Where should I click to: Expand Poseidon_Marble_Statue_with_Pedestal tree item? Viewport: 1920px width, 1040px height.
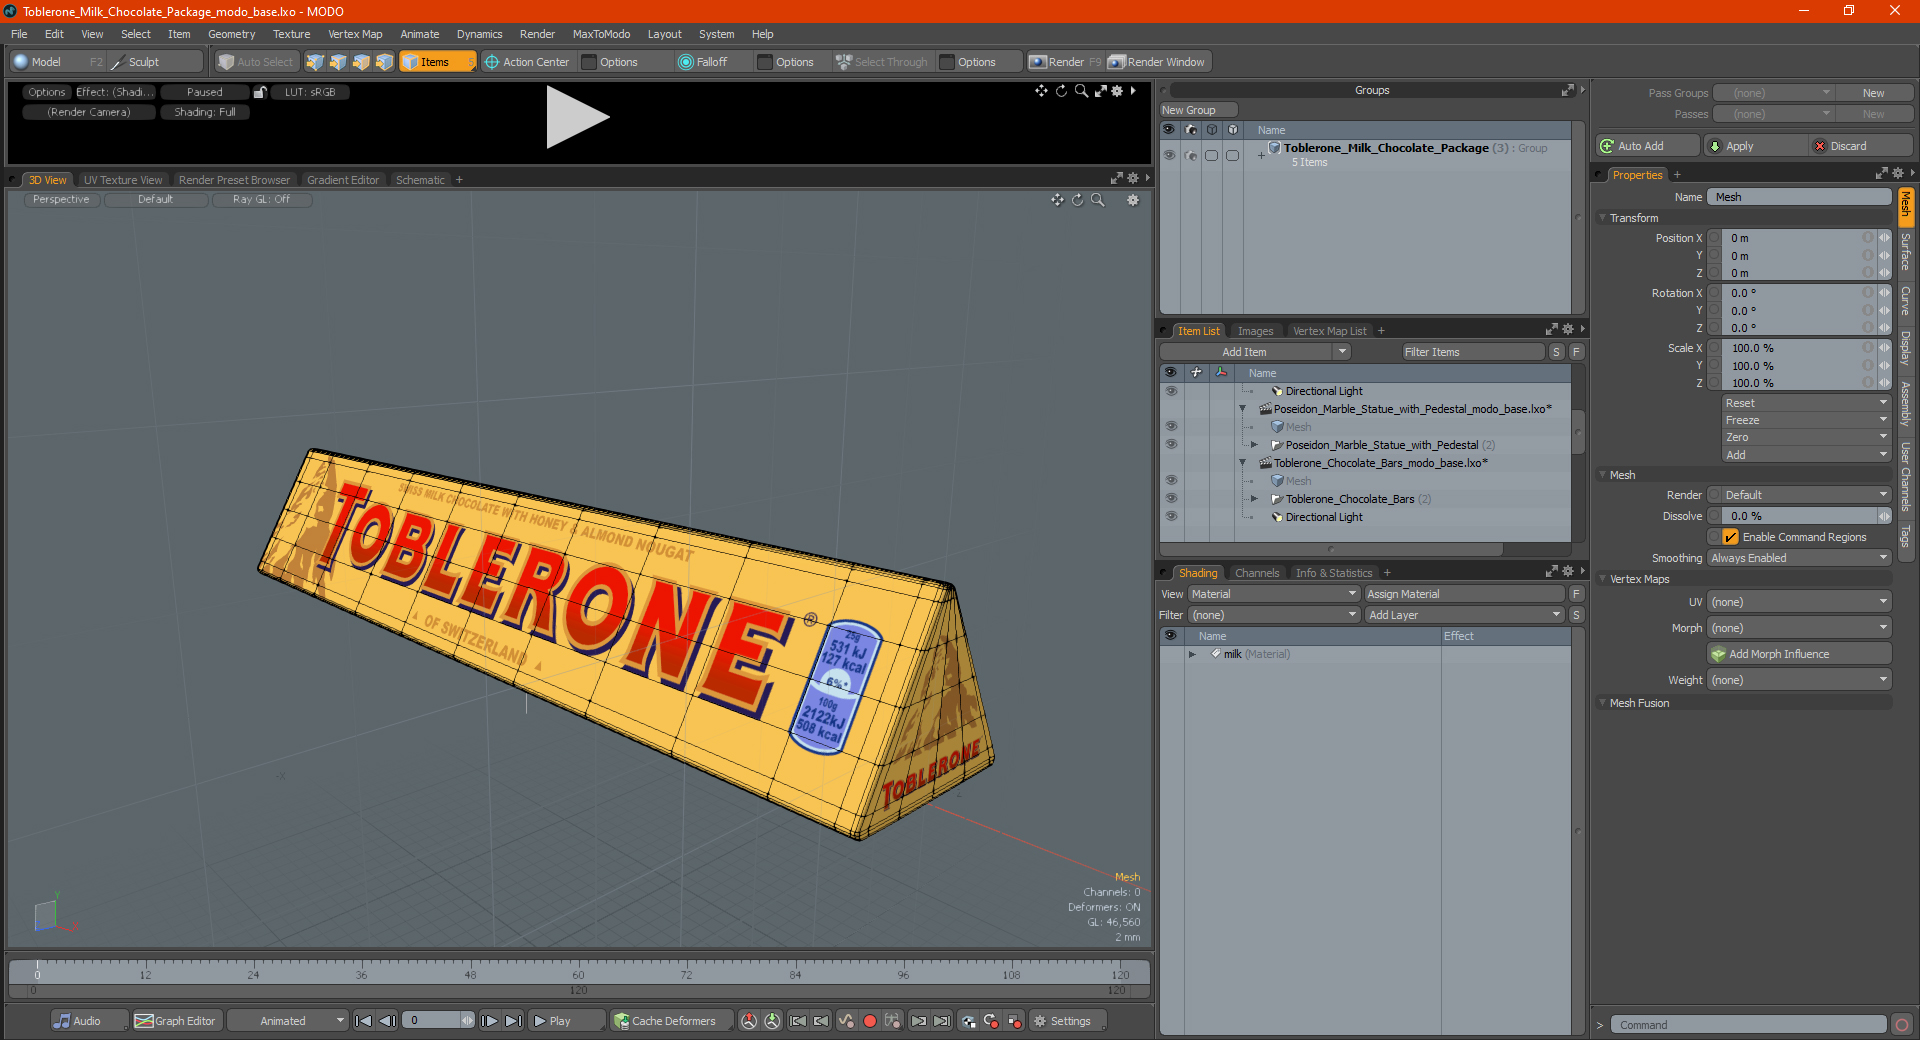click(1254, 445)
